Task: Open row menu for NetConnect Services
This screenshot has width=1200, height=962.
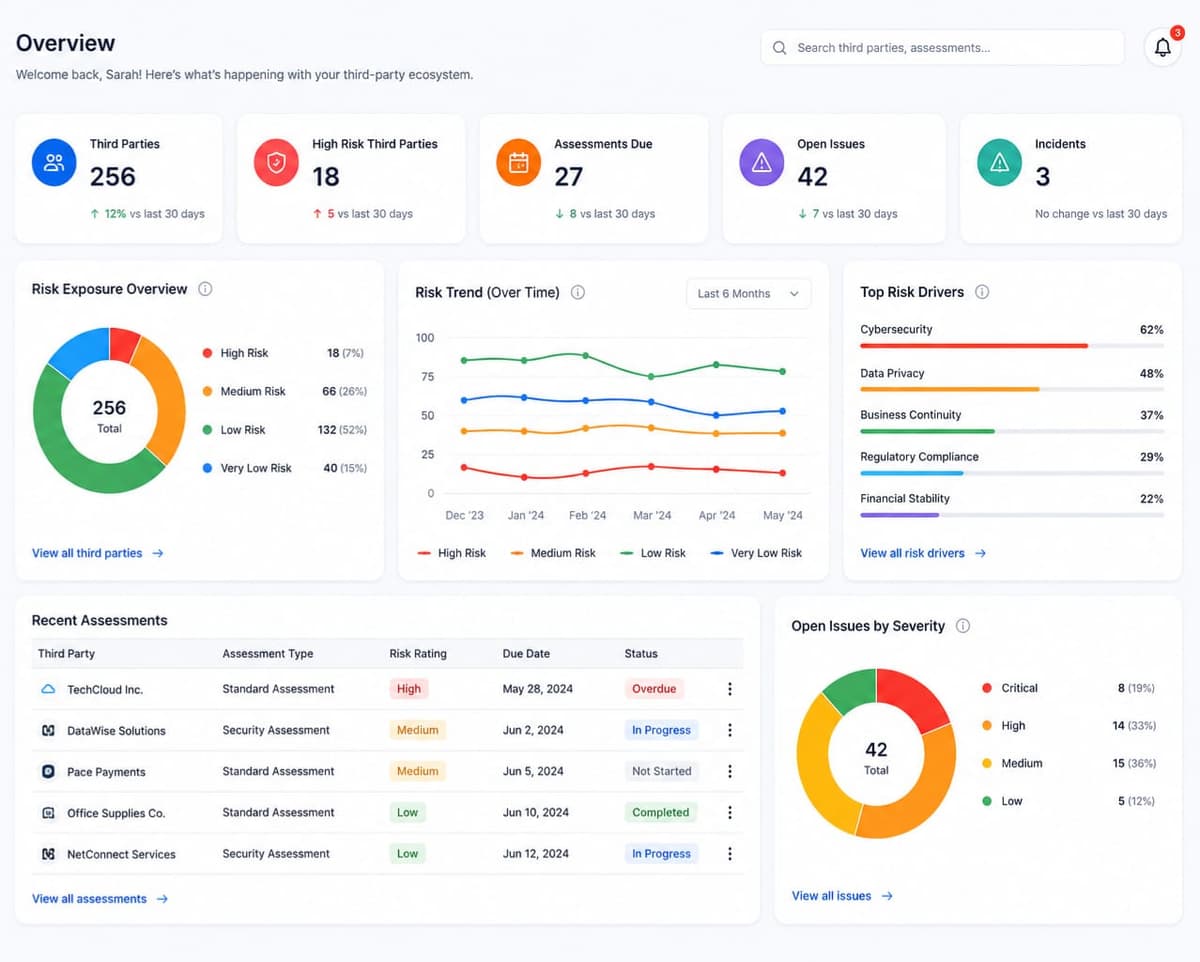Action: tap(730, 854)
